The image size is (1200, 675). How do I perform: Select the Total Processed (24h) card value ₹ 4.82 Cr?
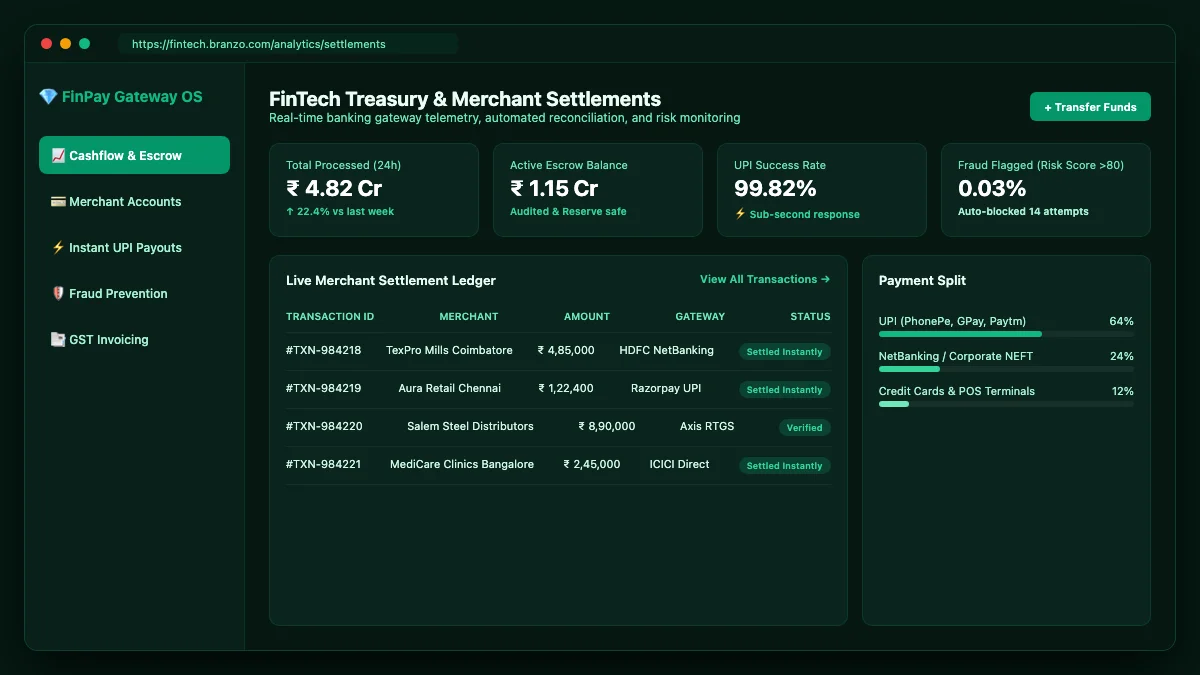click(334, 188)
